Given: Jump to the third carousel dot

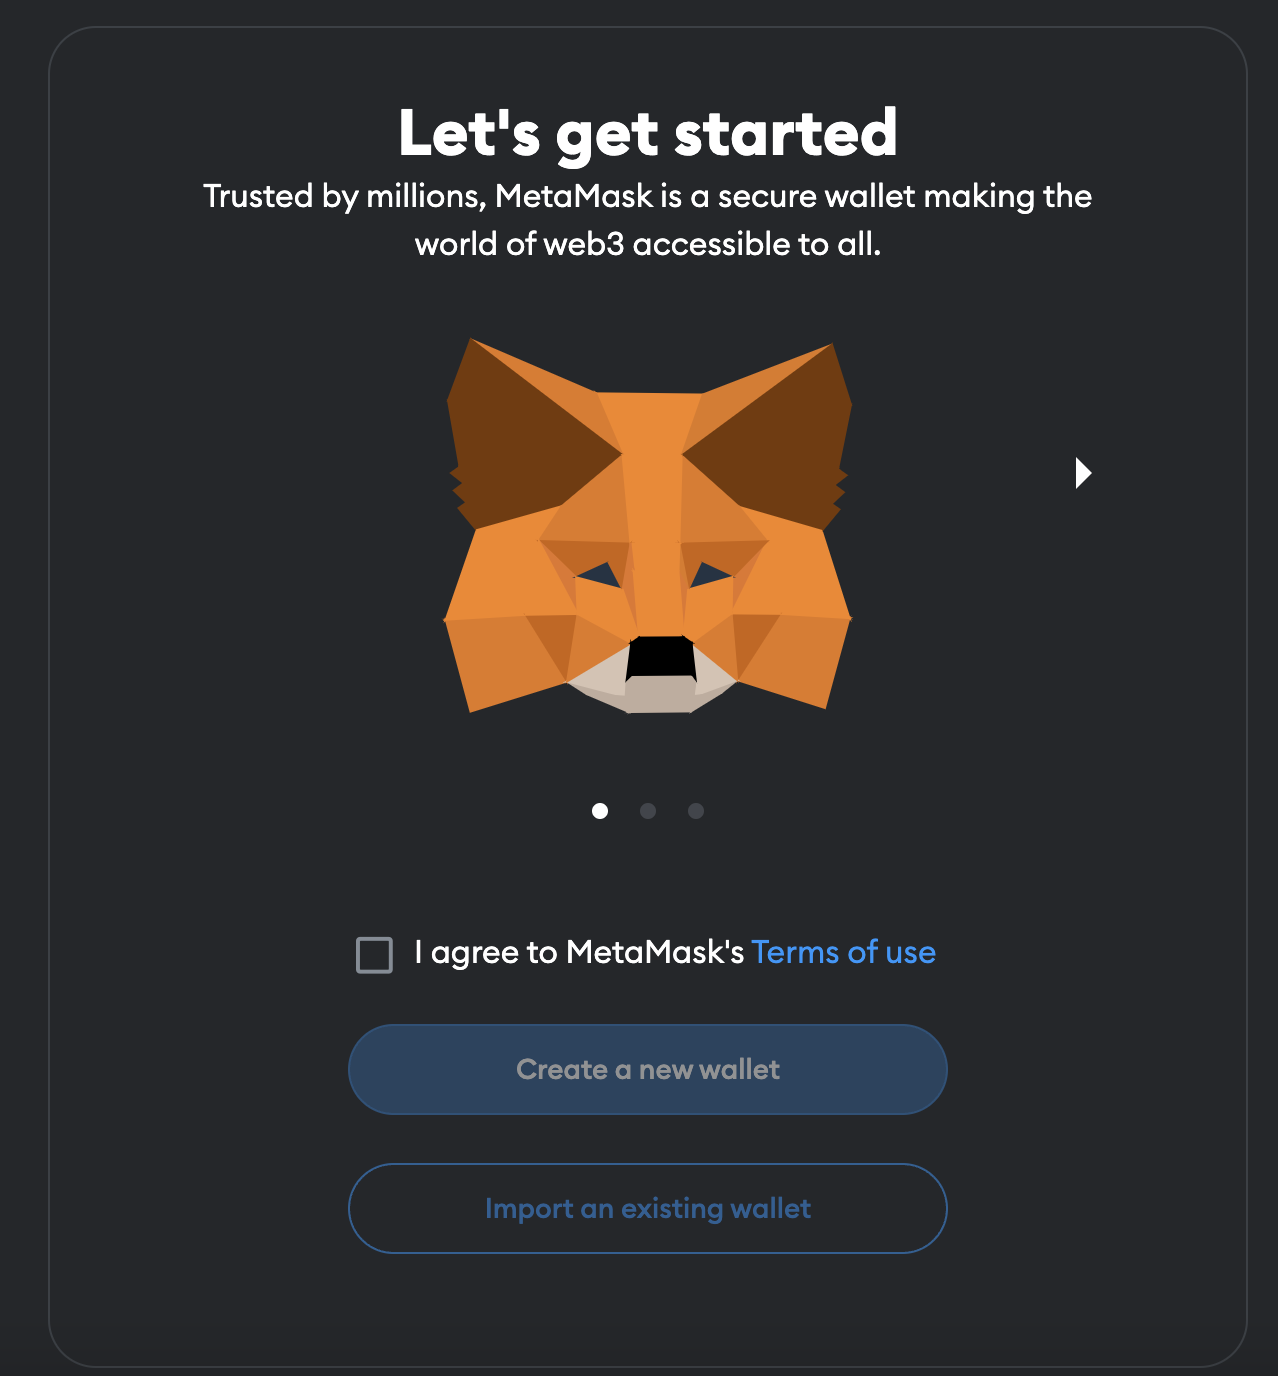Looking at the screenshot, I should tap(696, 811).
